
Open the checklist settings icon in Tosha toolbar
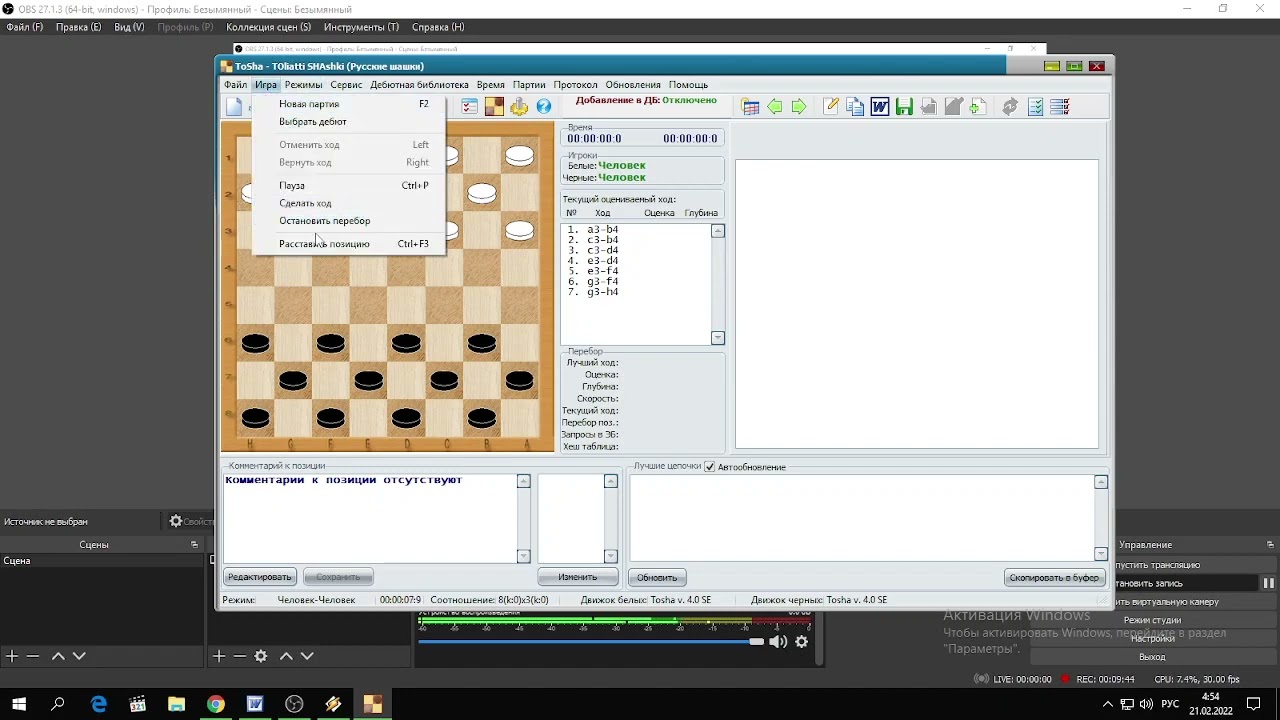[x=469, y=107]
